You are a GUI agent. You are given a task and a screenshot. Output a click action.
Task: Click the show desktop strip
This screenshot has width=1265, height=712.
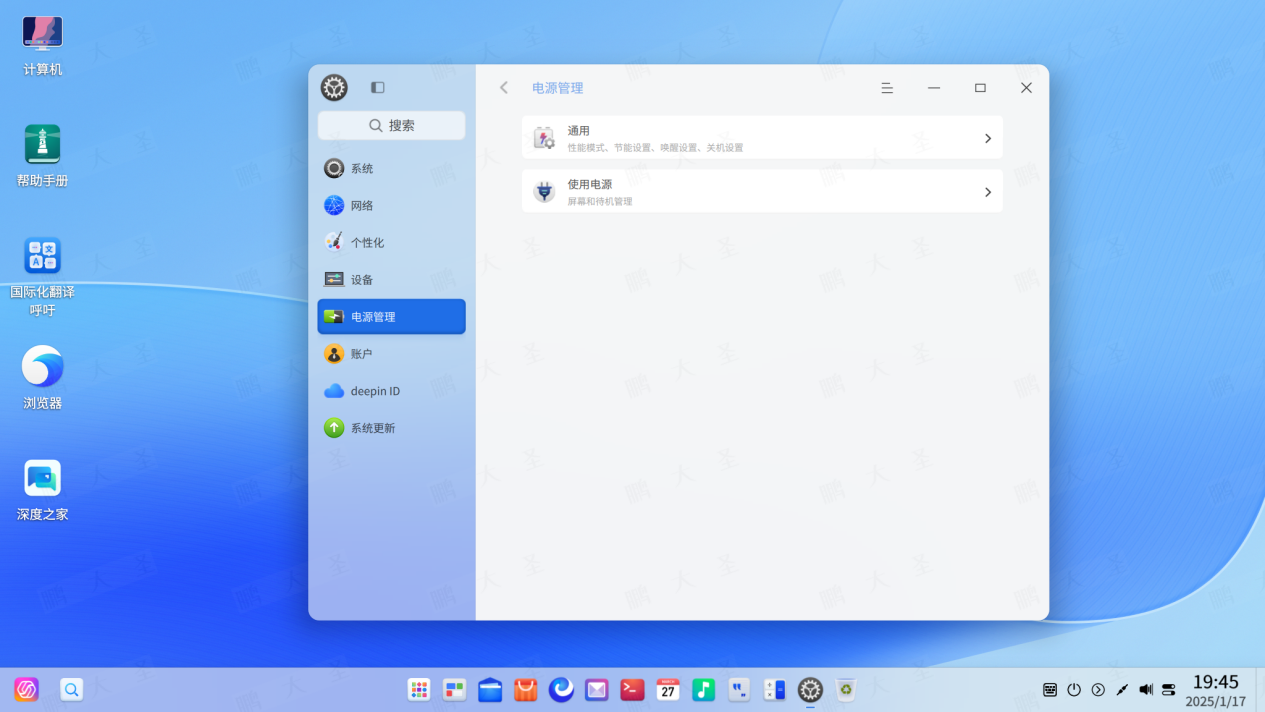pos(1259,689)
